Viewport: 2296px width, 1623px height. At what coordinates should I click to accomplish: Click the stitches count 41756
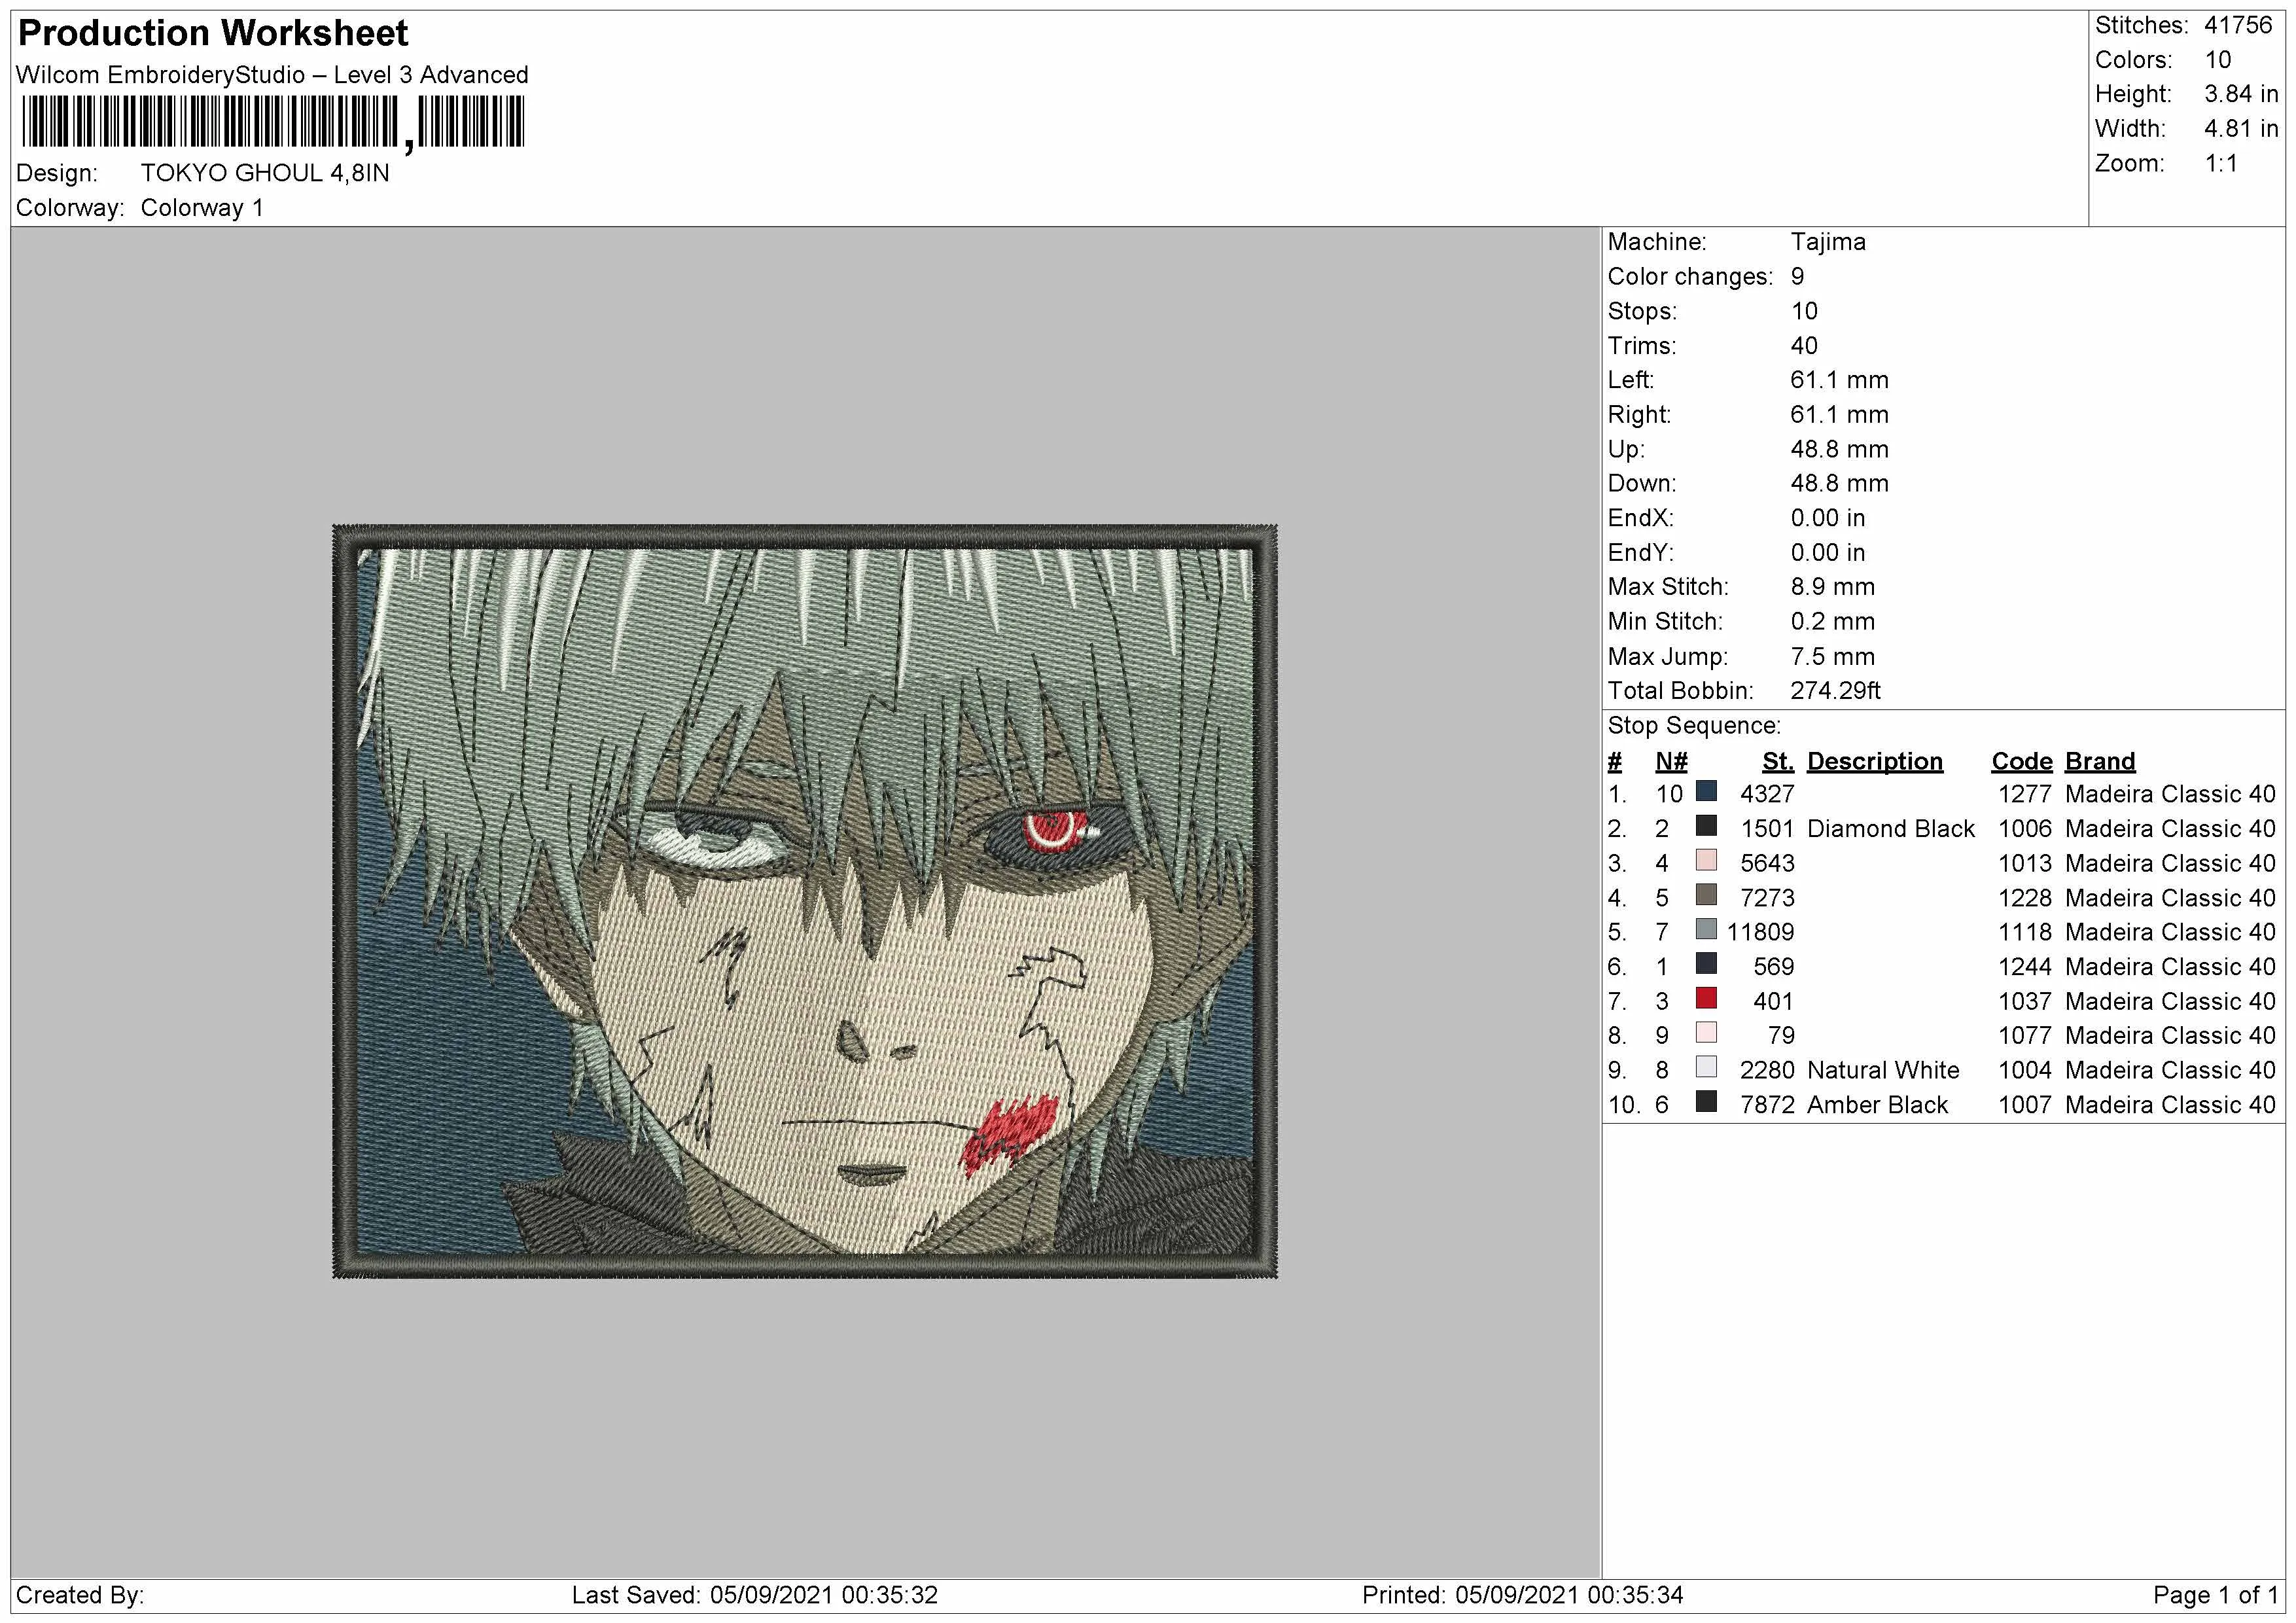click(x=2238, y=25)
